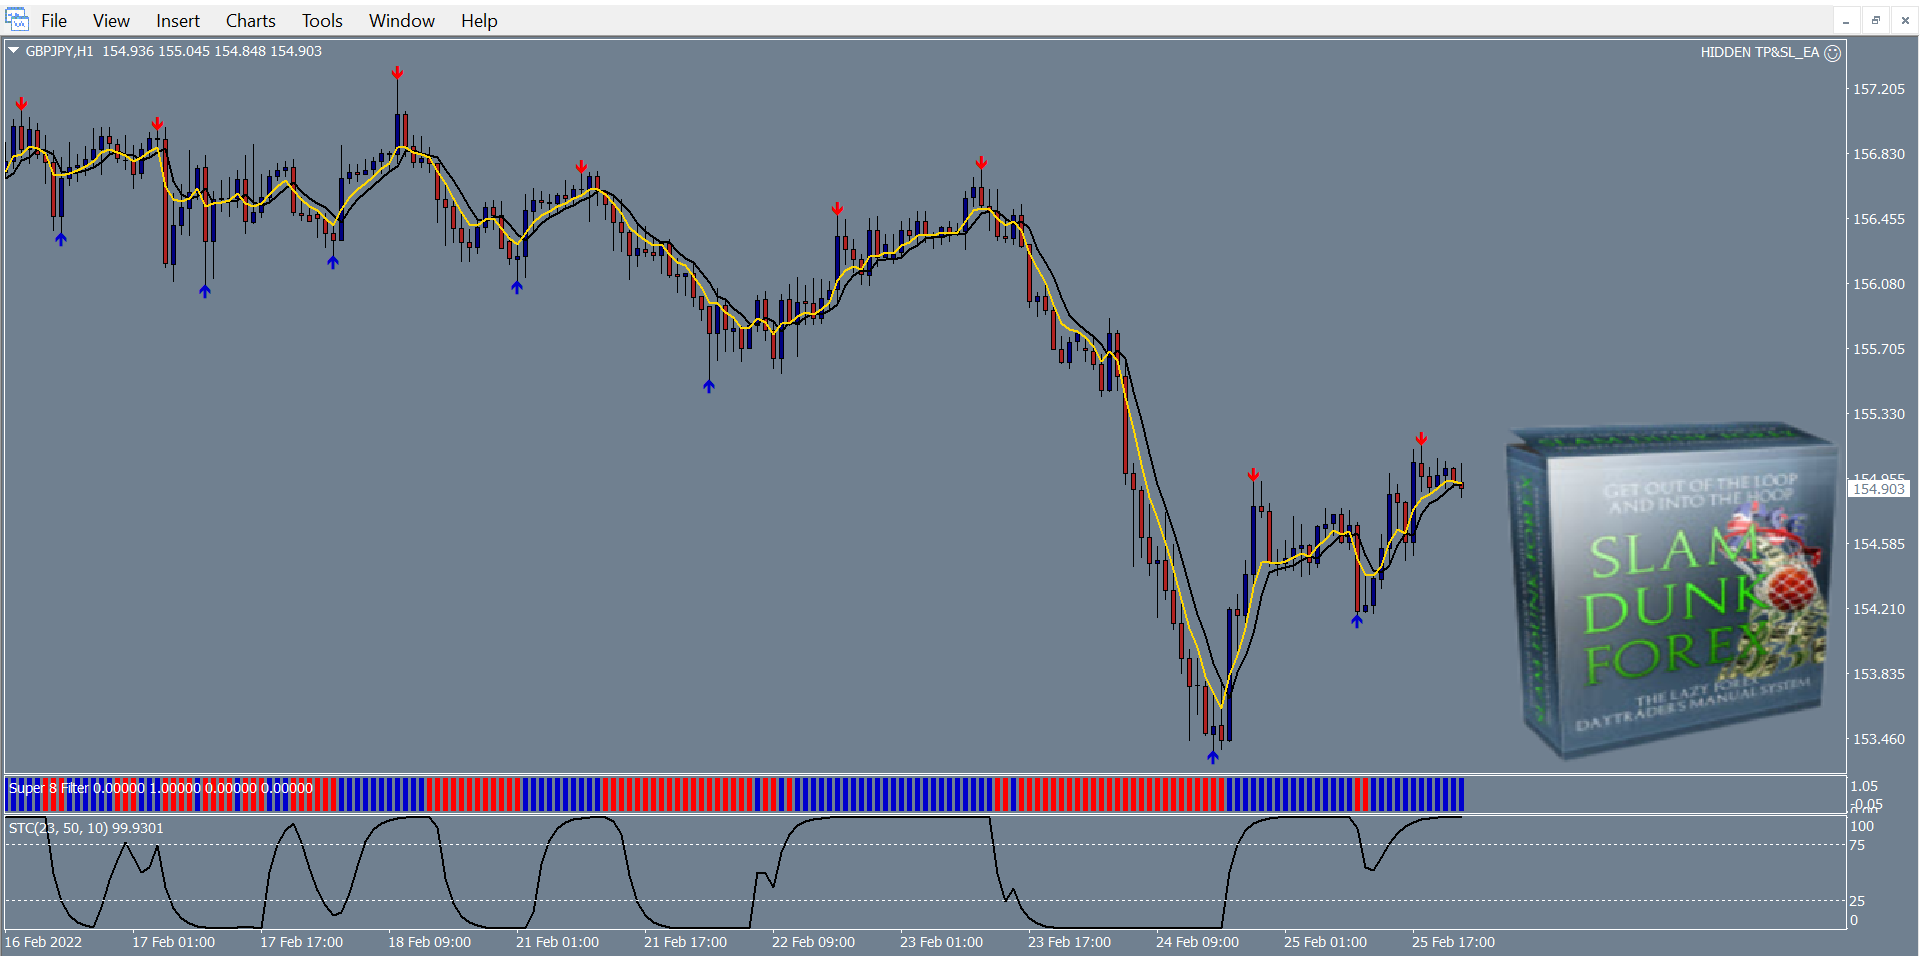Viewport: 1920px width, 956px height.
Task: Expand the triangle beside GBPJPY,H1
Action: tap(14, 51)
